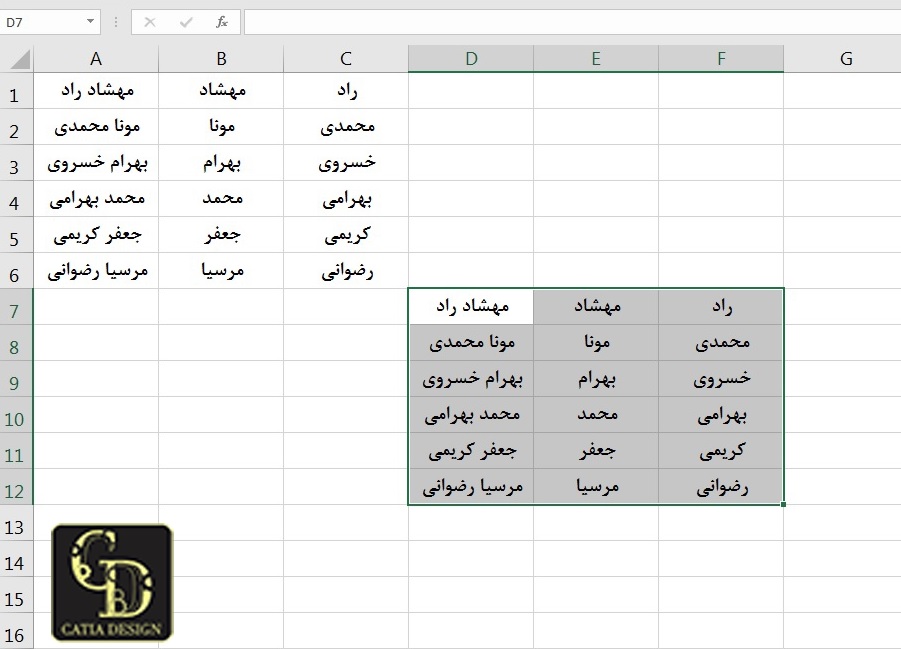Click cell E7 containing مهشاد
Screen dimensions: 901x649
pyautogui.click(x=596, y=307)
